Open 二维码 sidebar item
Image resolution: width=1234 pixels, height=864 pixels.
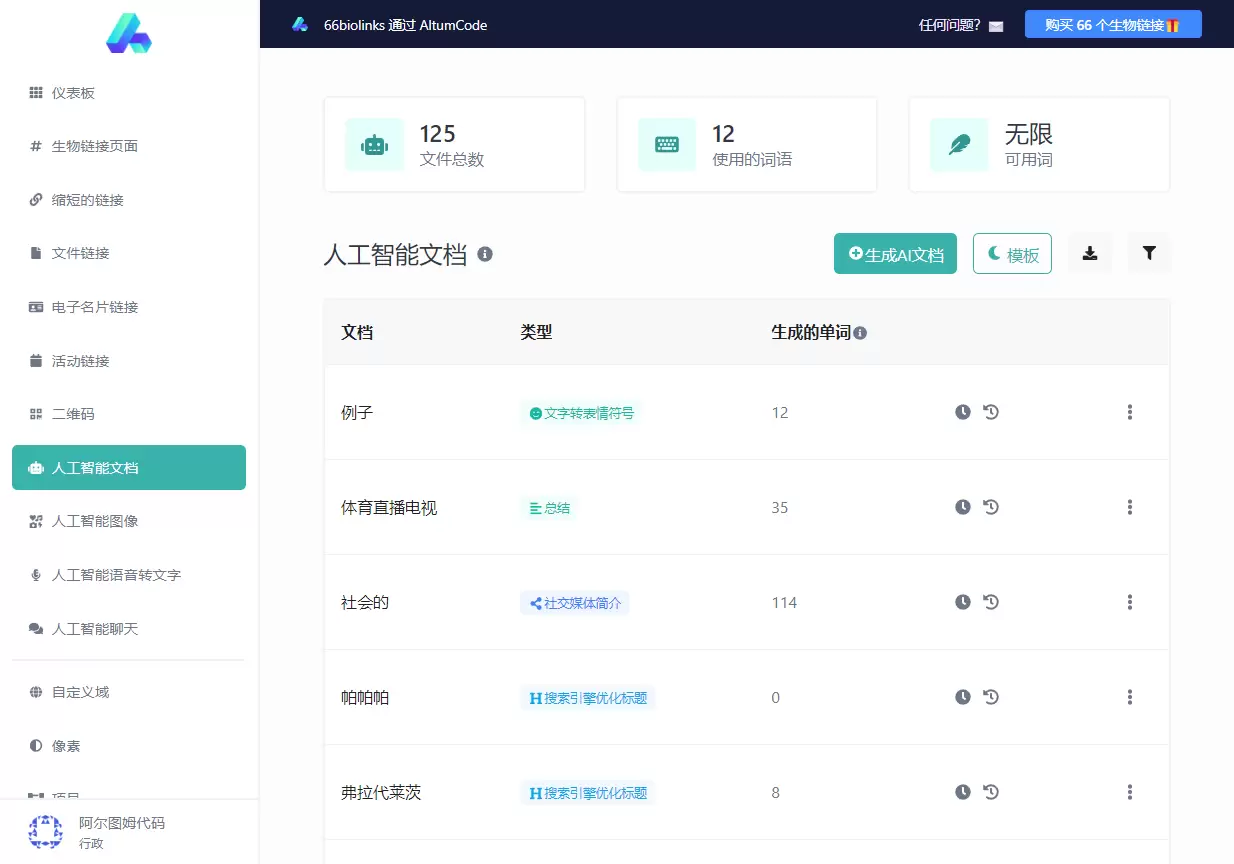[129, 414]
